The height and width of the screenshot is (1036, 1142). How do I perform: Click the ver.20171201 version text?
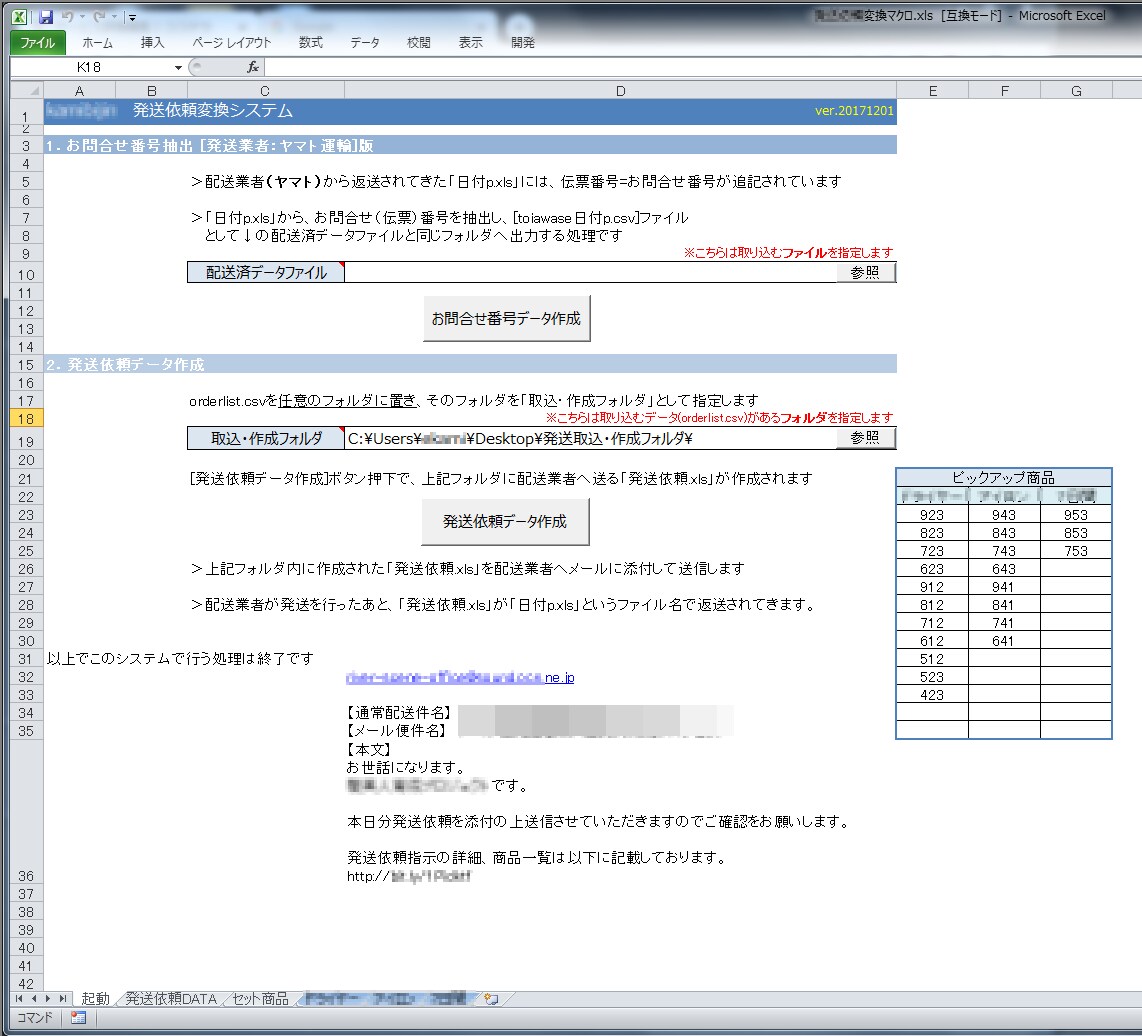click(854, 111)
